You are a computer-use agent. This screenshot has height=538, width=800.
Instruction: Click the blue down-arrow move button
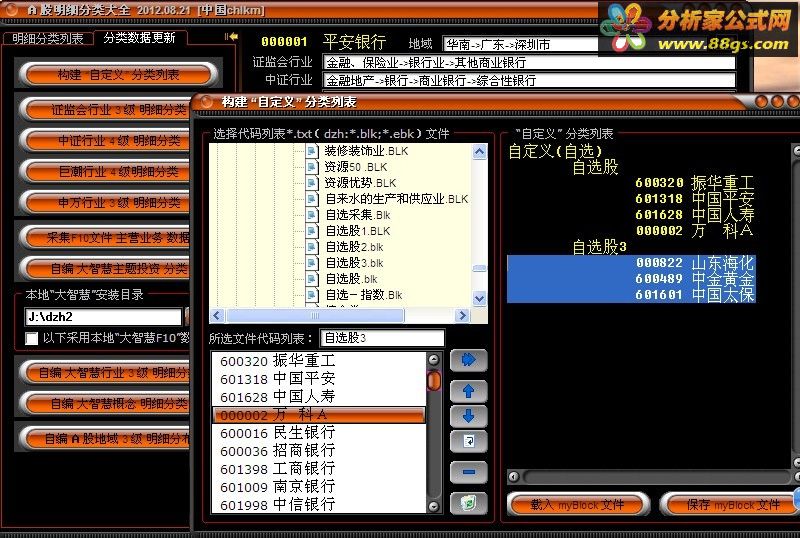coord(468,417)
